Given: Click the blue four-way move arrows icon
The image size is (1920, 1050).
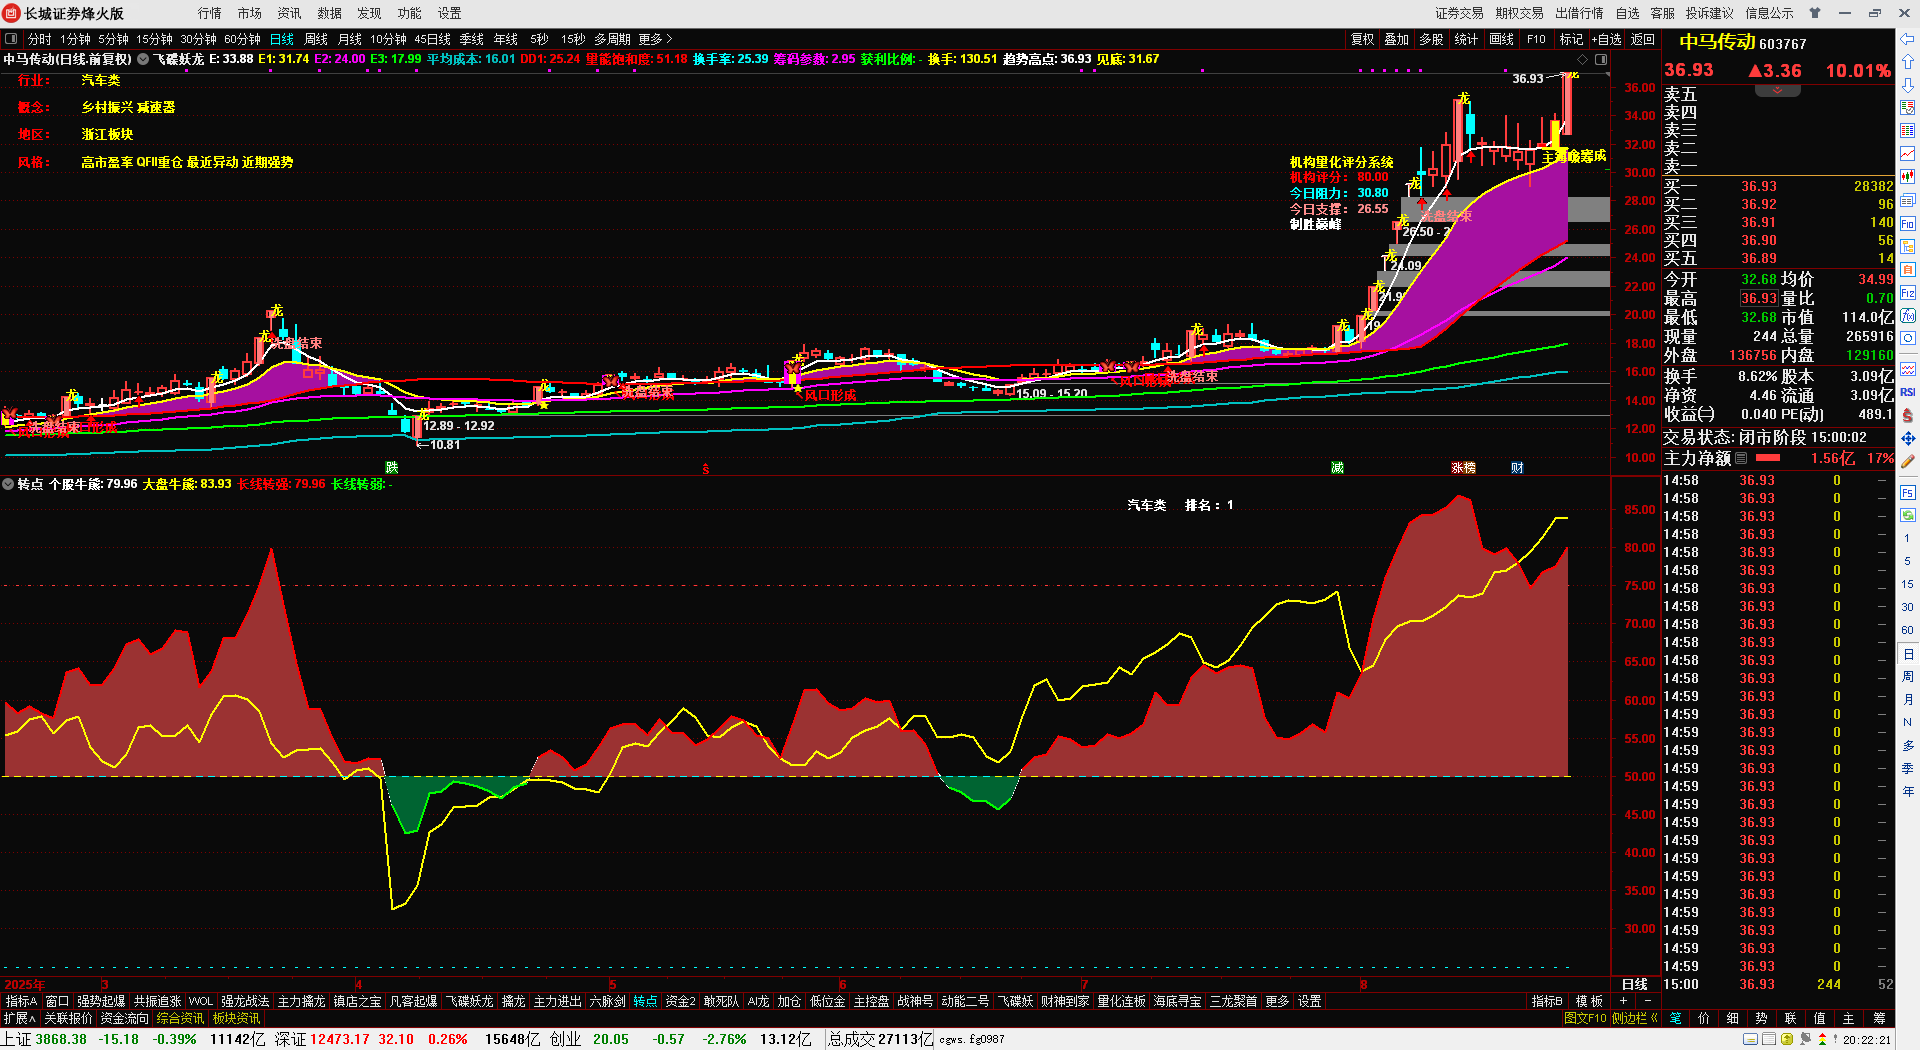Looking at the screenshot, I should (x=1908, y=438).
